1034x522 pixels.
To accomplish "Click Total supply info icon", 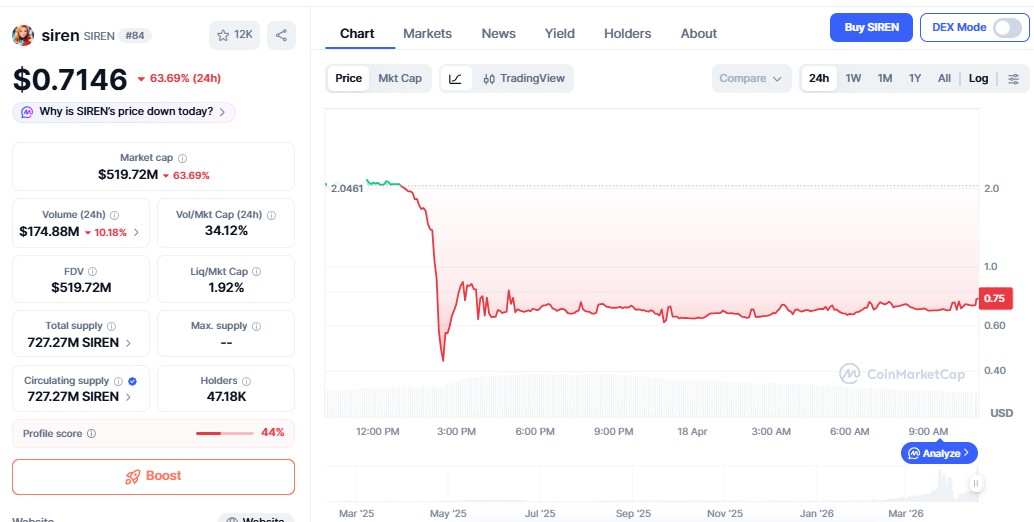I will point(111,326).
